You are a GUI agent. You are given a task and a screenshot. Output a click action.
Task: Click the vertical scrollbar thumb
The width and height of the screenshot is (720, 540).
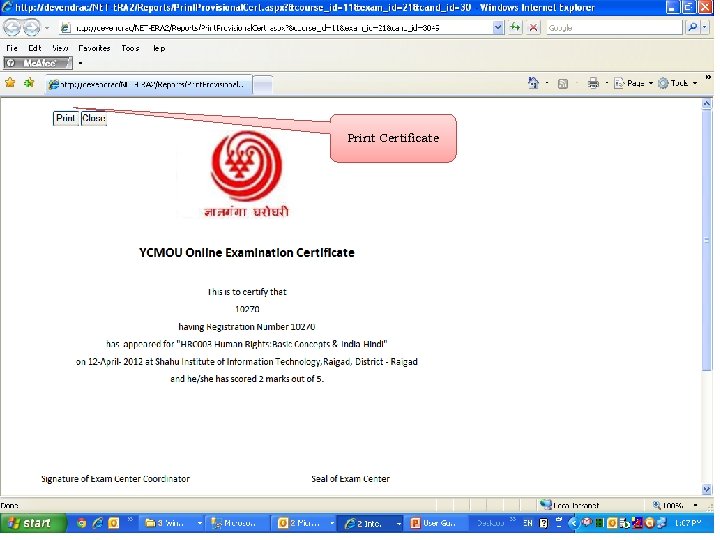click(707, 240)
